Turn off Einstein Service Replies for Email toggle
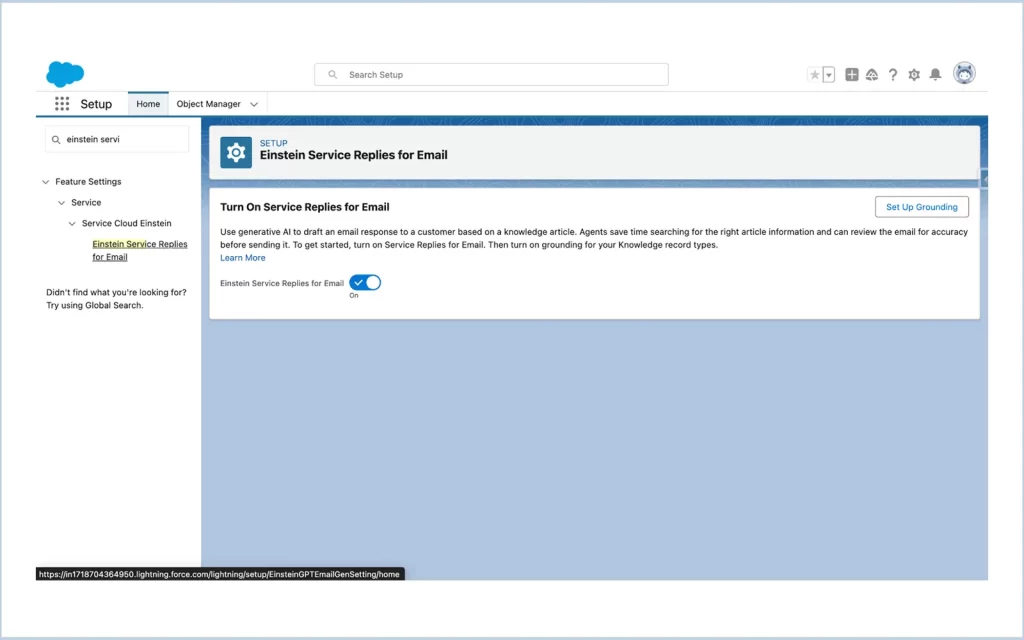The image size is (1024, 640). (365, 283)
